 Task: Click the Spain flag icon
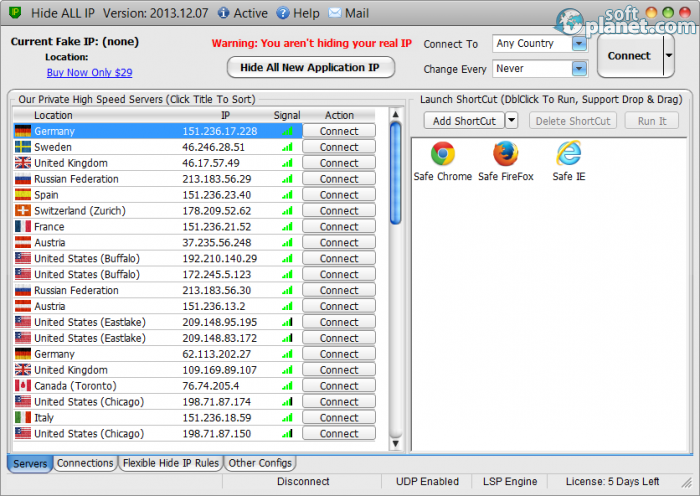pyautogui.click(x=23, y=195)
